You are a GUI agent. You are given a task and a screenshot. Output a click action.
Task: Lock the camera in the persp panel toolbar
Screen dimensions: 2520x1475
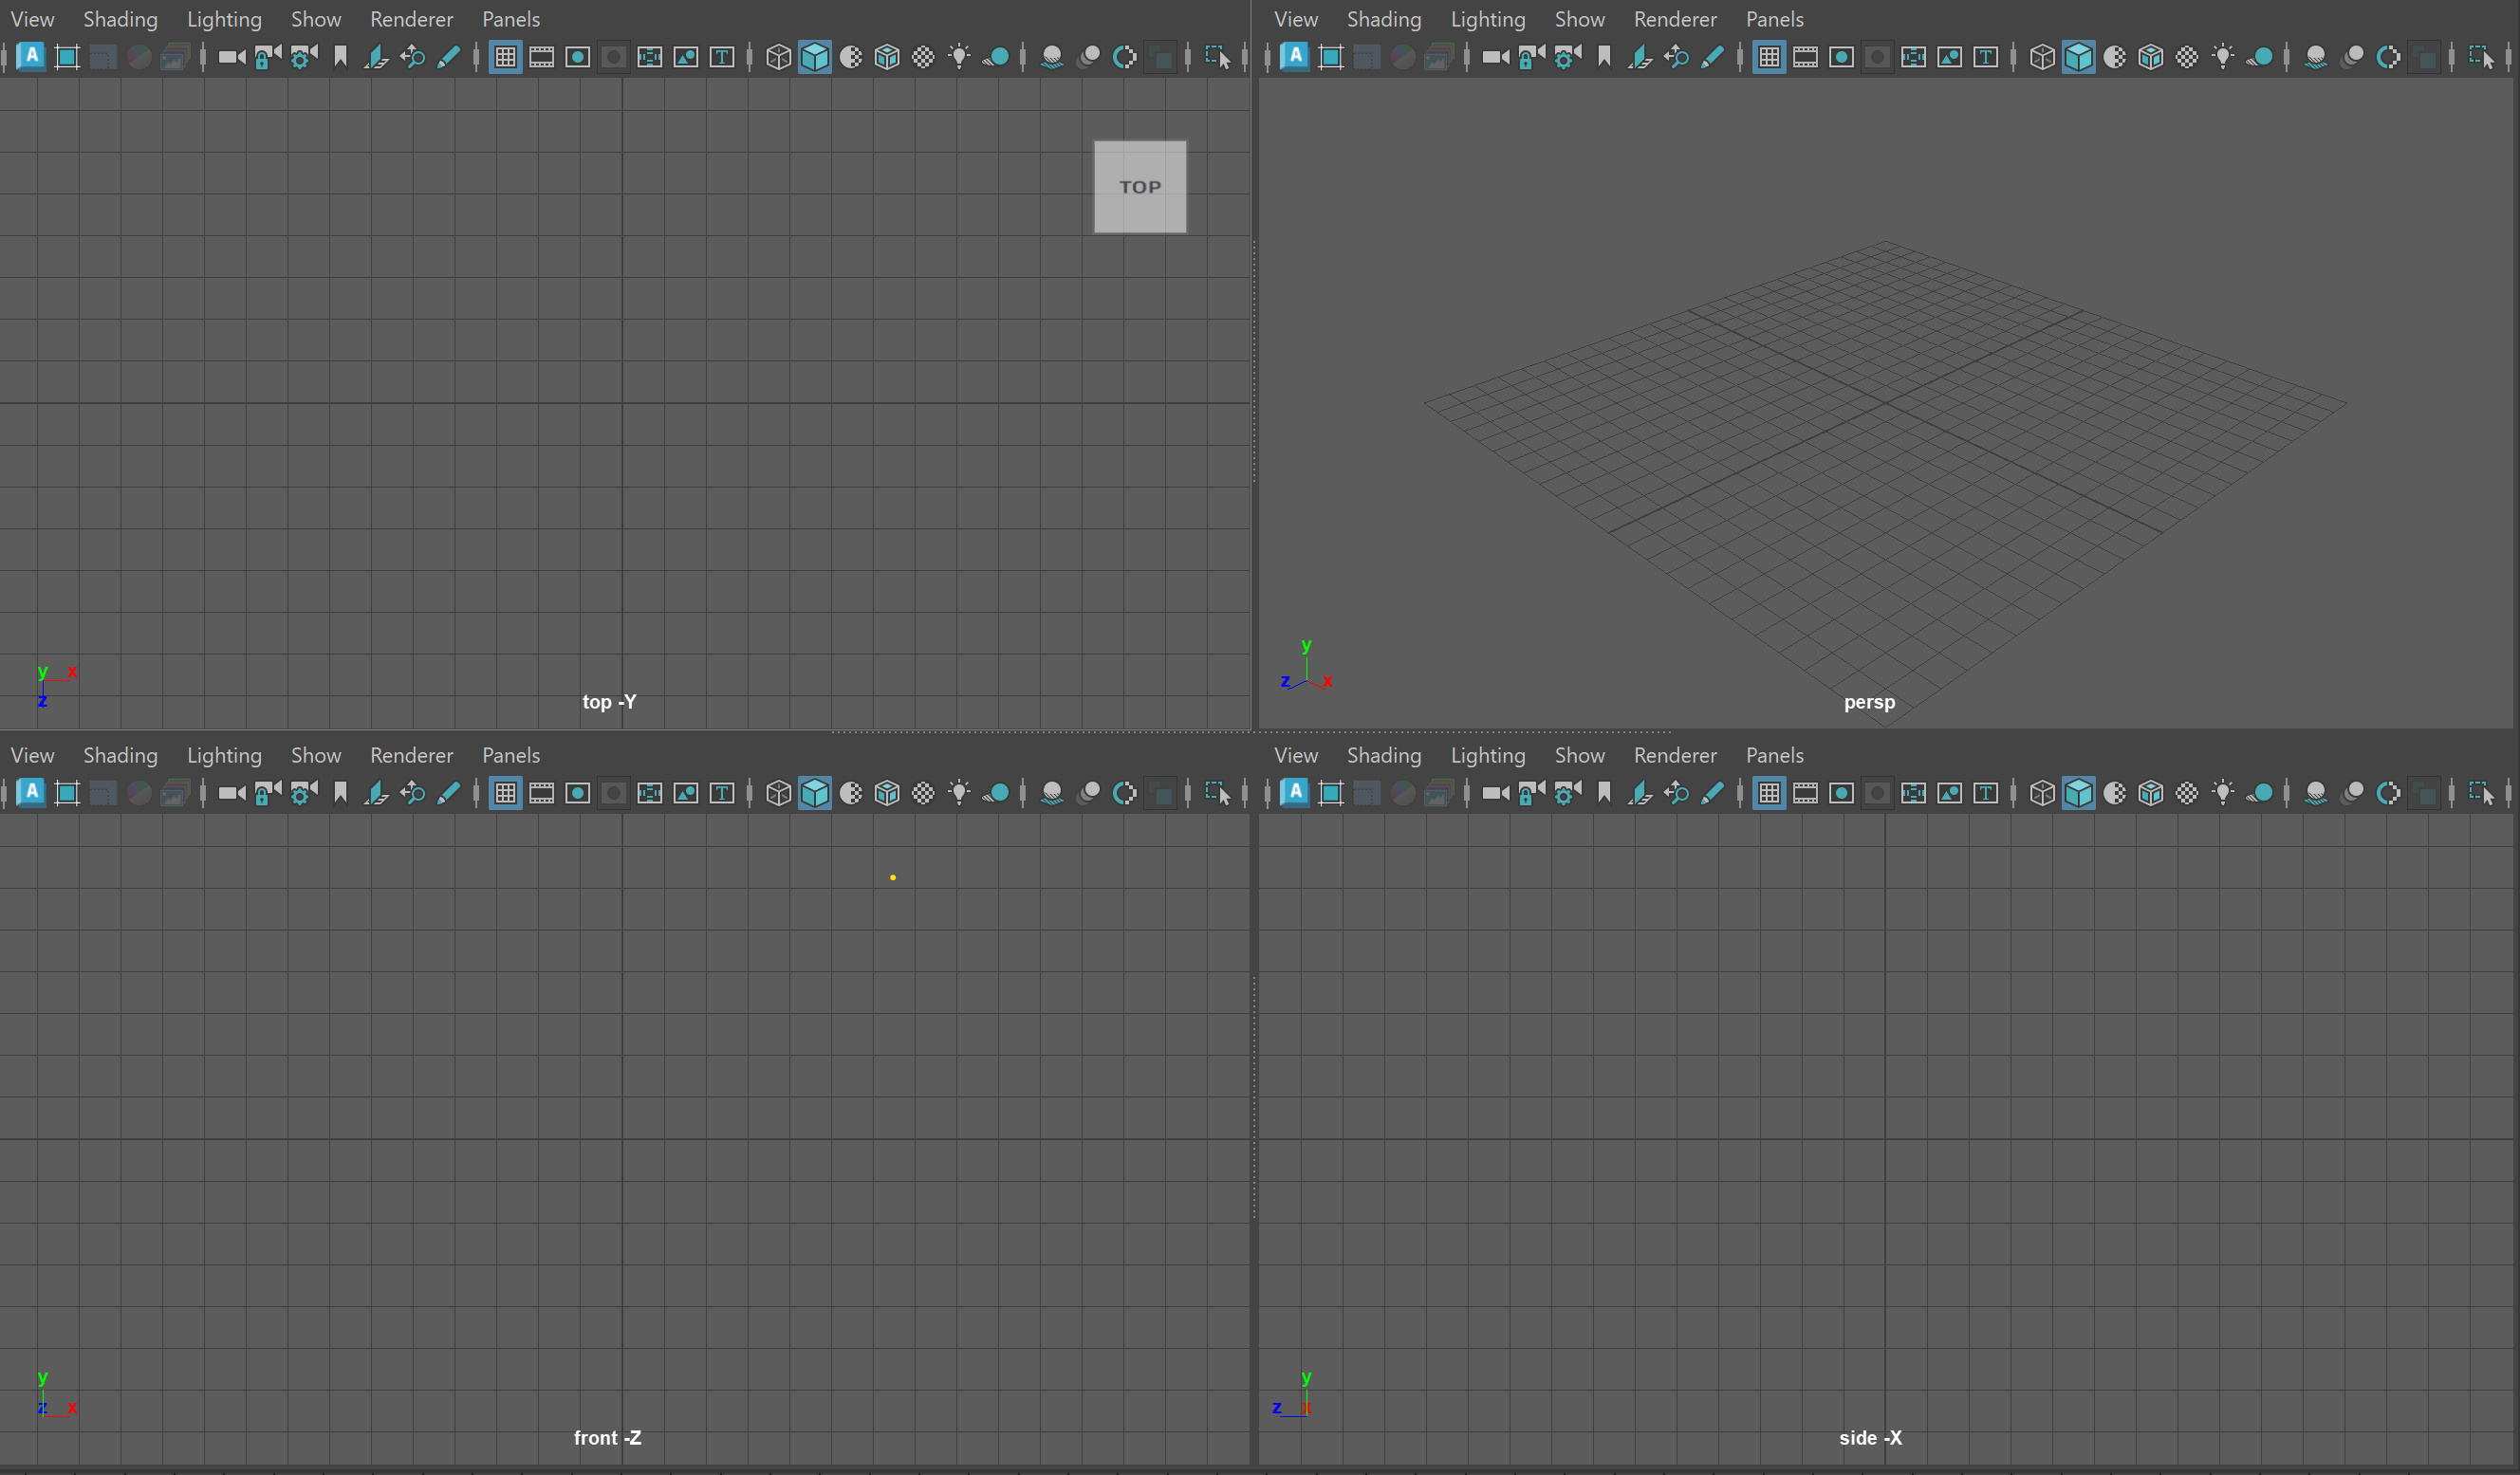[x=1530, y=57]
